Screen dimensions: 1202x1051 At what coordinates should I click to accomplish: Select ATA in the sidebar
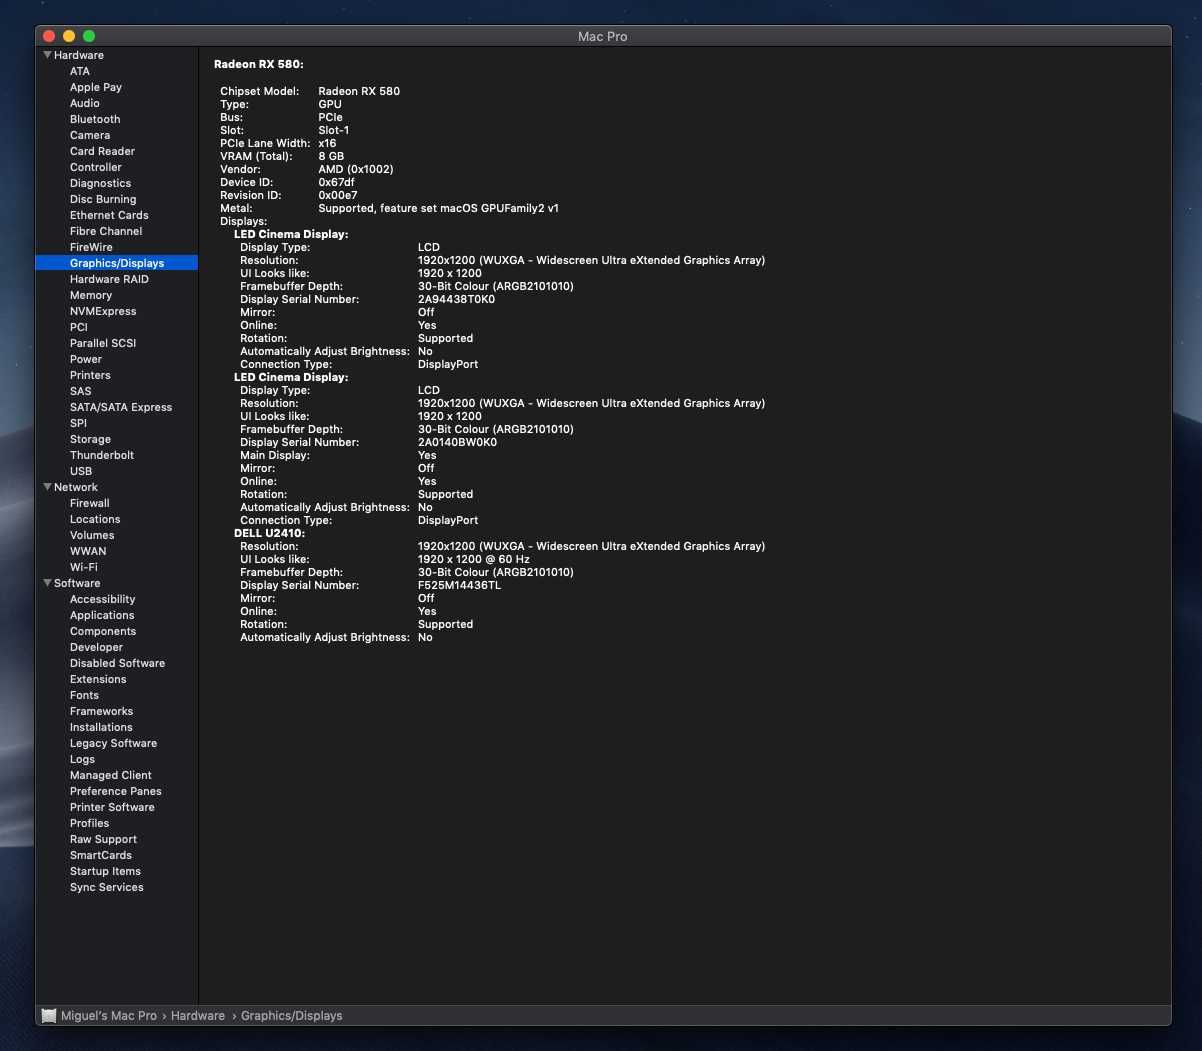(x=80, y=71)
